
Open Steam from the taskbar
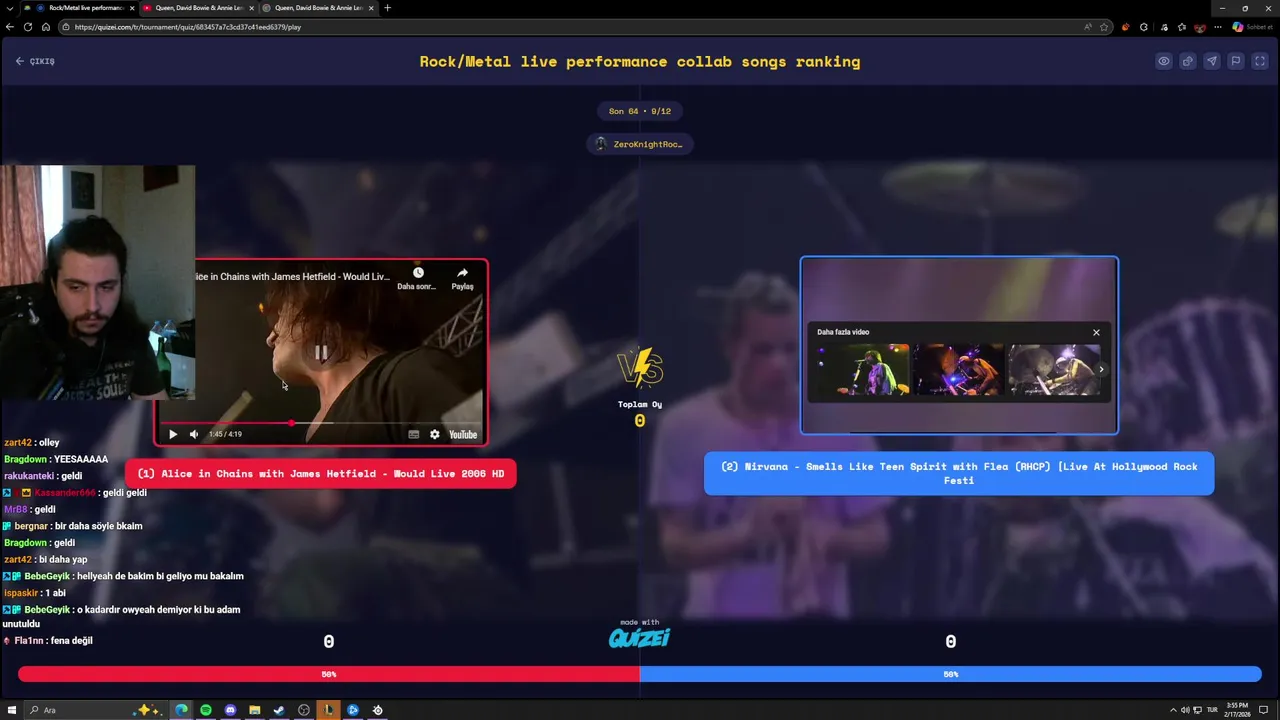[x=279, y=710]
